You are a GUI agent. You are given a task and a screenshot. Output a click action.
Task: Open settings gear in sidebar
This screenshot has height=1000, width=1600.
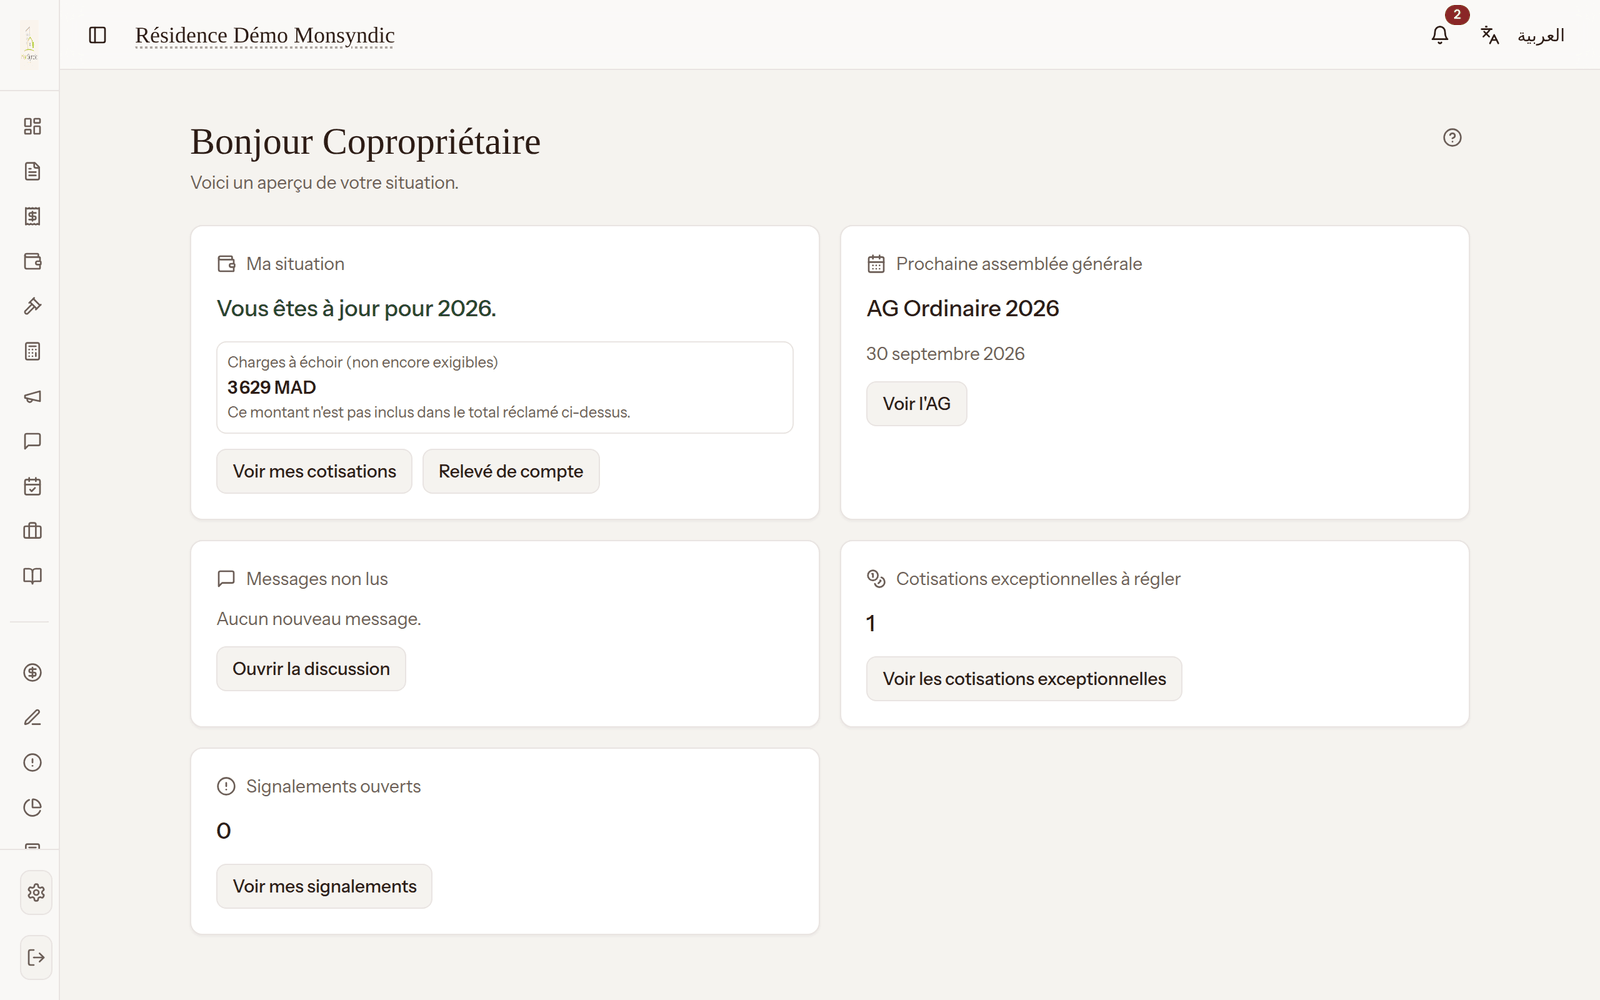tap(36, 892)
